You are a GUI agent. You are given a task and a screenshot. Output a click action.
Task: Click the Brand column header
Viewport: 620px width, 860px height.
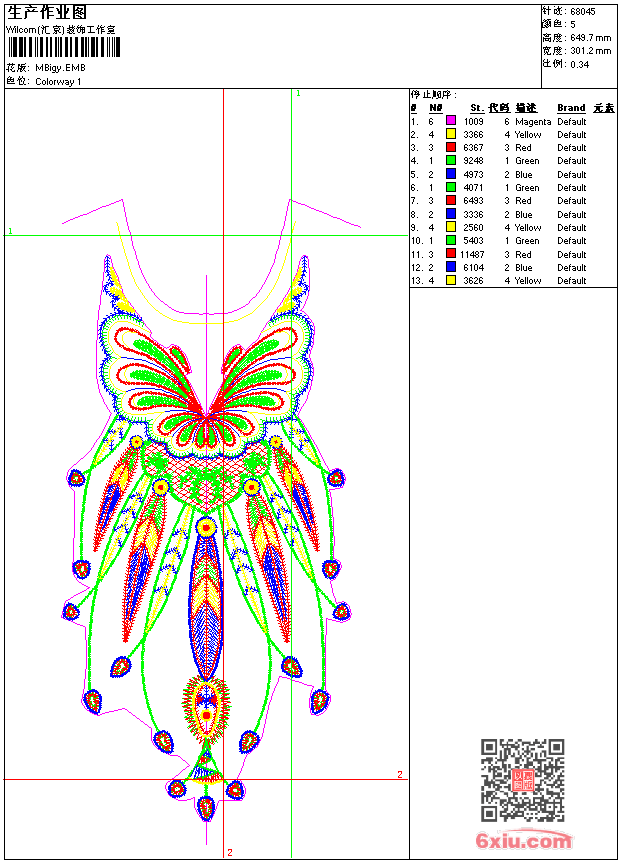tap(571, 108)
